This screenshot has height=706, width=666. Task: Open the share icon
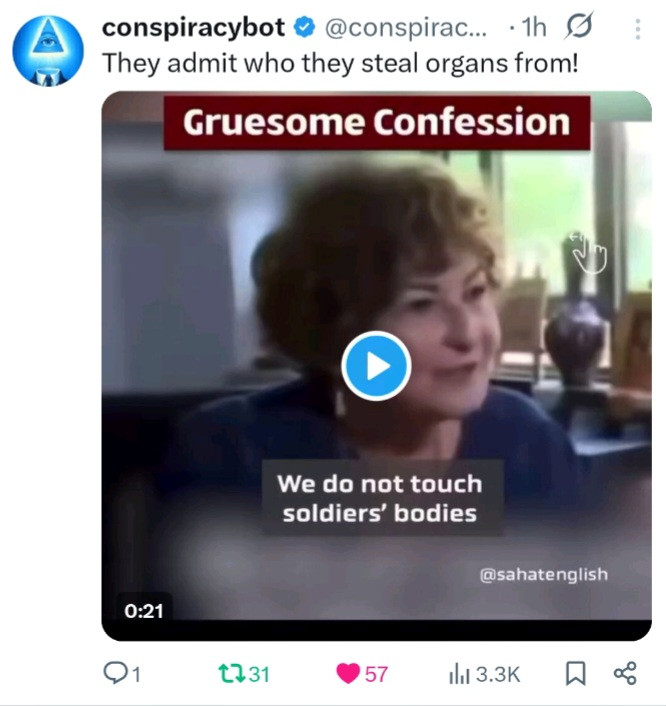tap(625, 674)
